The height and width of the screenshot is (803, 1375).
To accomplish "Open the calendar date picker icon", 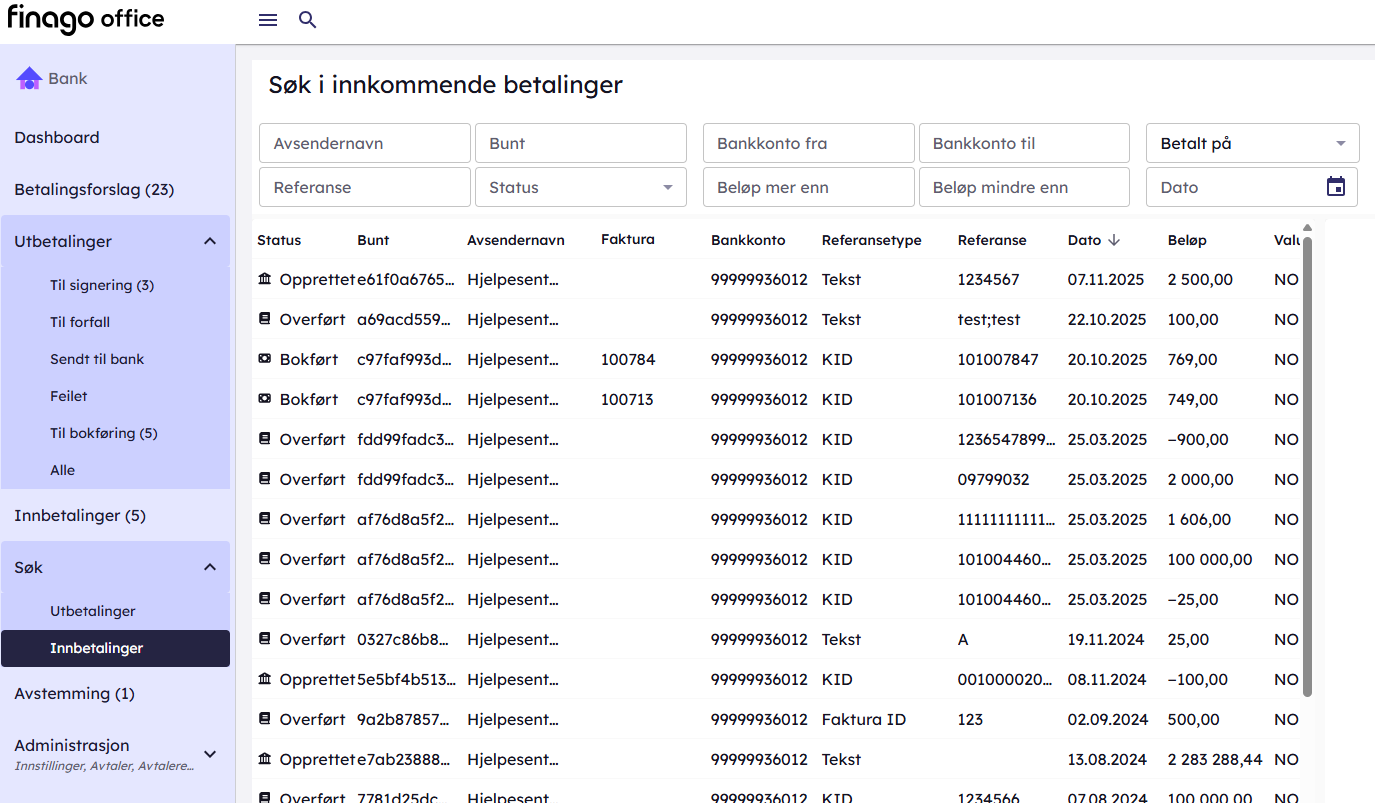I will click(1336, 187).
